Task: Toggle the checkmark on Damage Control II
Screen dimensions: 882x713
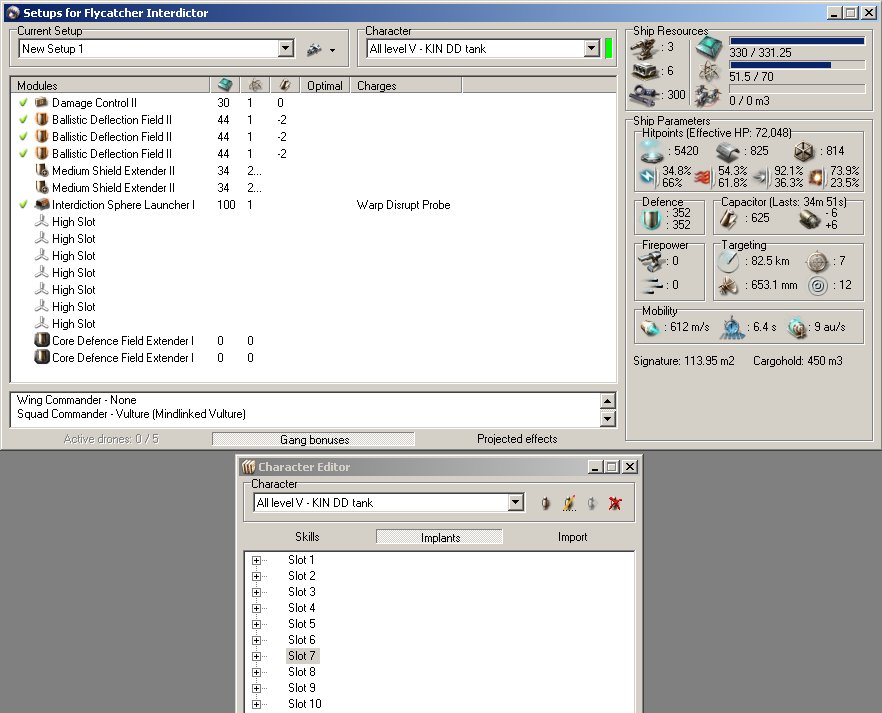Action: tap(23, 103)
